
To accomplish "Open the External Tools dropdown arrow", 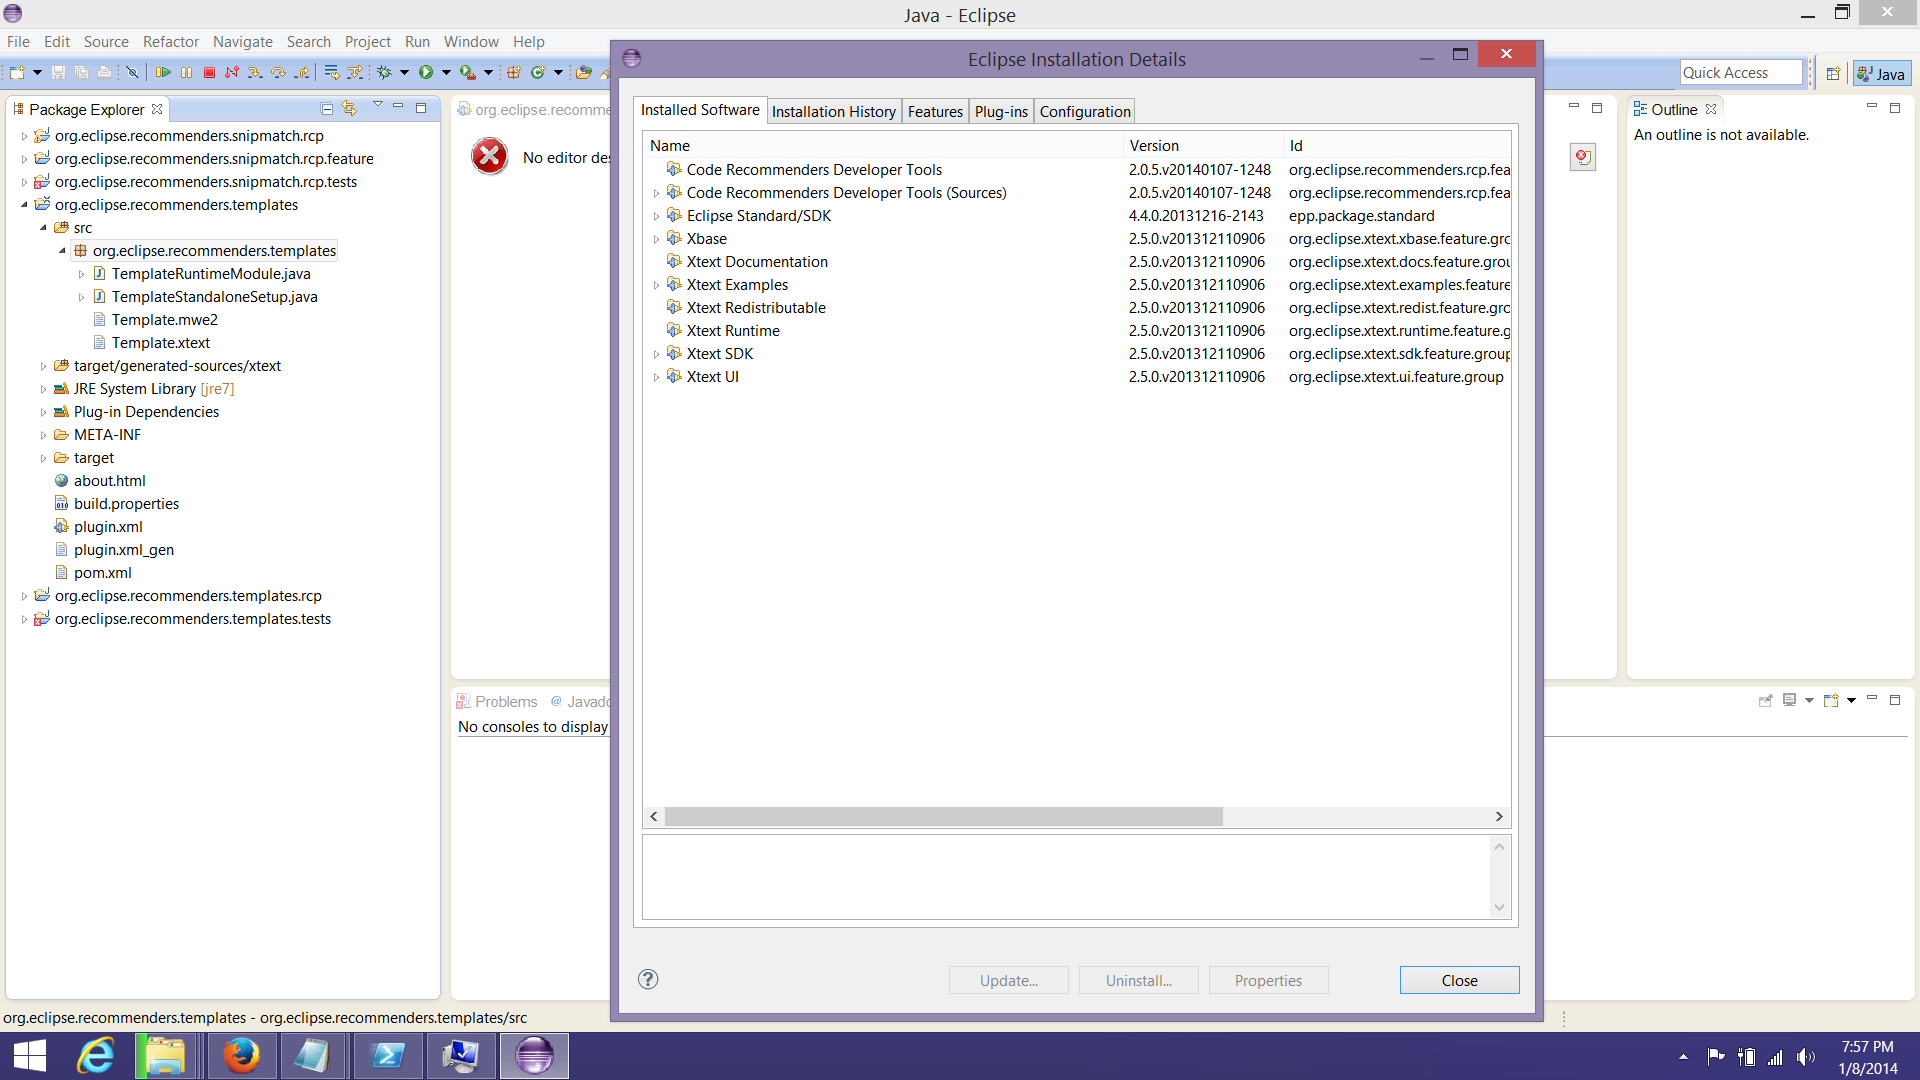I will pyautogui.click(x=488, y=72).
